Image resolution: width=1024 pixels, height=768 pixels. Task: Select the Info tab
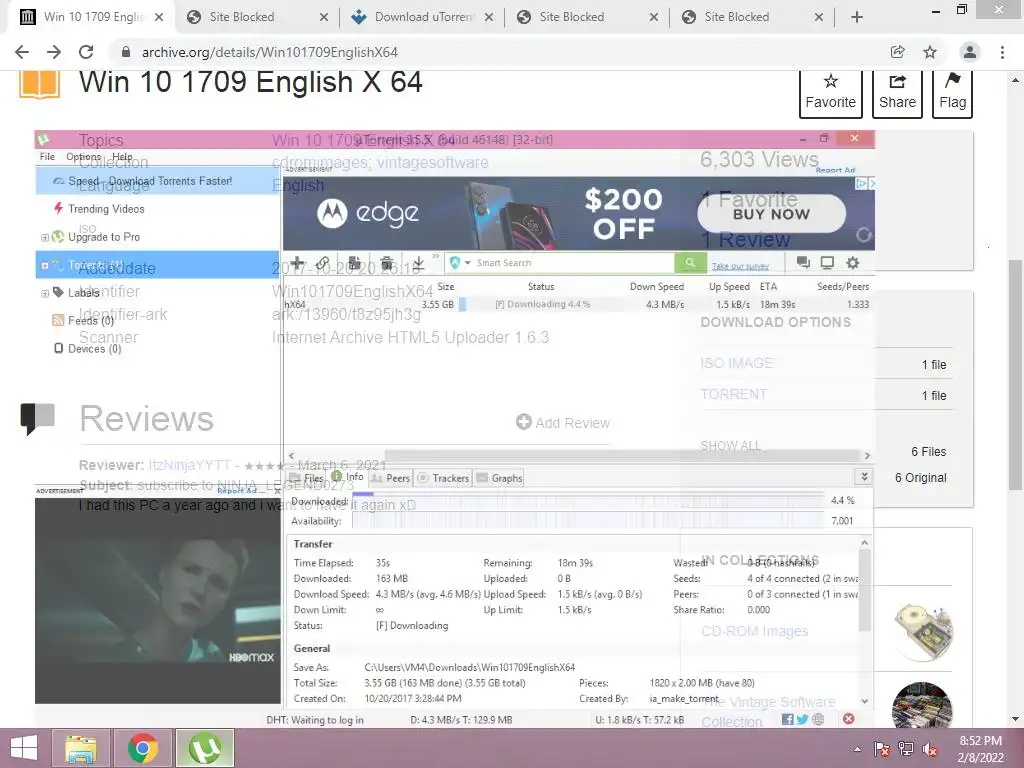coord(347,477)
